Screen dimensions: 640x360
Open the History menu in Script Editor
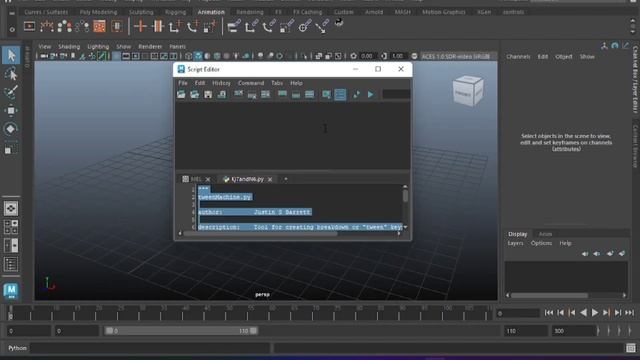(221, 83)
